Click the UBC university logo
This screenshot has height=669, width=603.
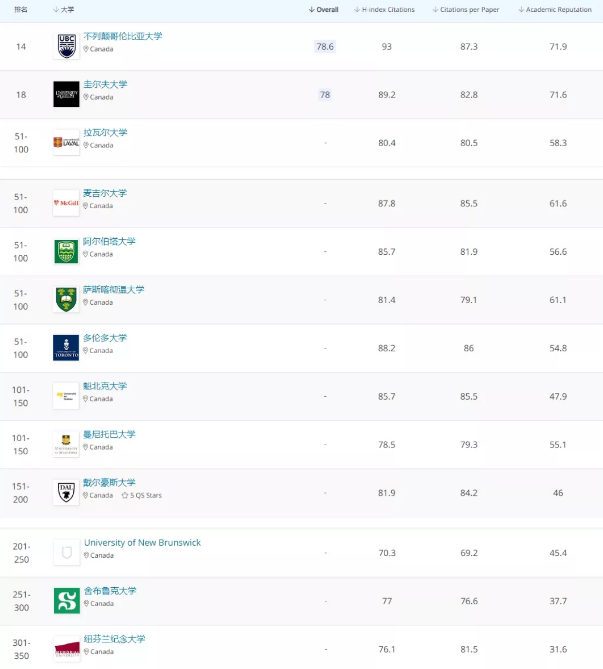point(66,46)
